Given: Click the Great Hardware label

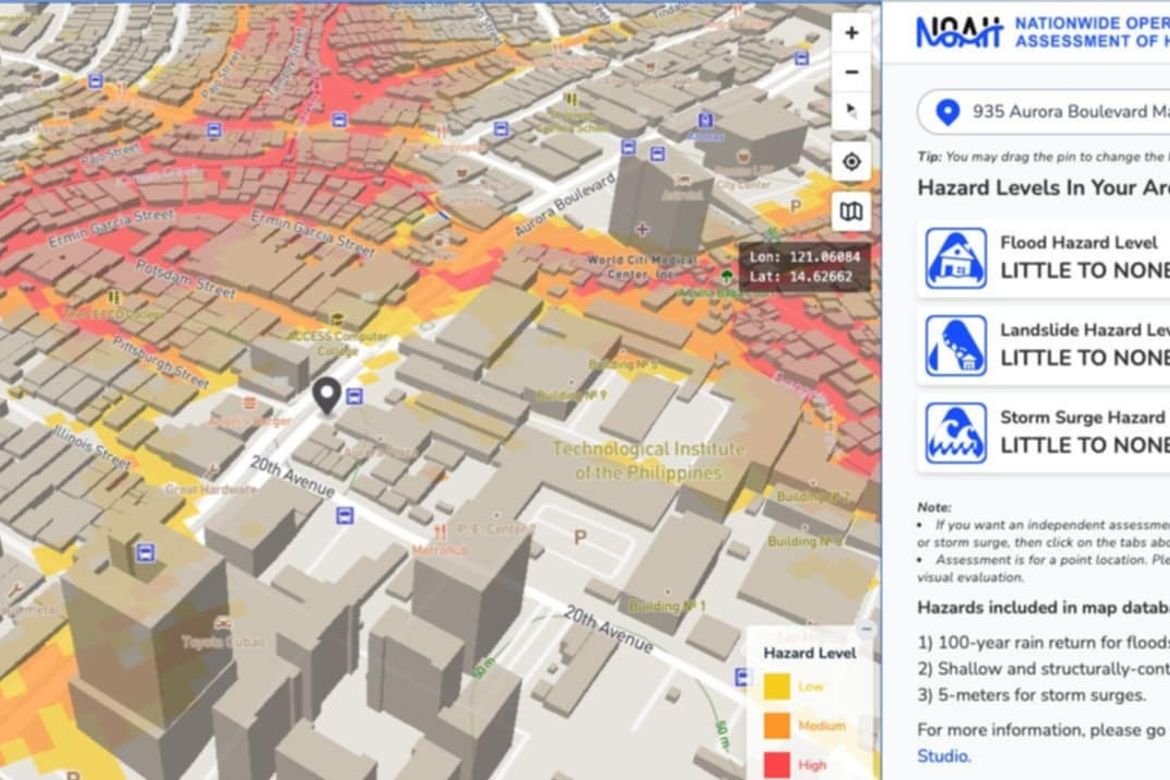Looking at the screenshot, I should click(210, 490).
